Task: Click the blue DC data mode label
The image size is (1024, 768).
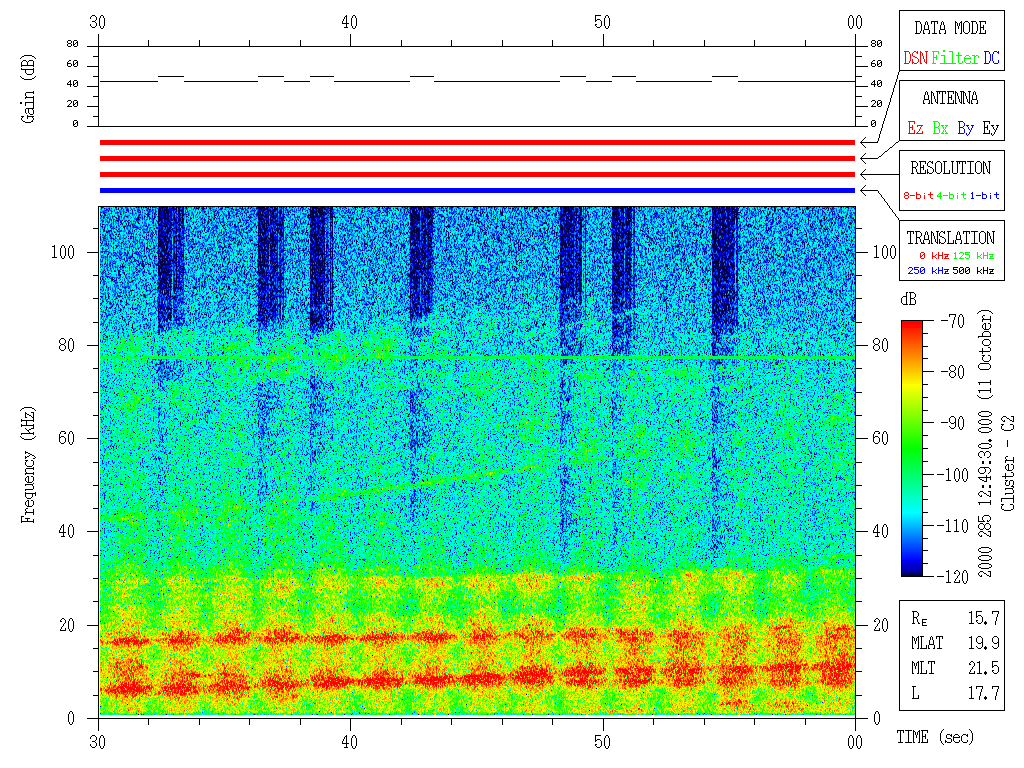Action: [991, 59]
